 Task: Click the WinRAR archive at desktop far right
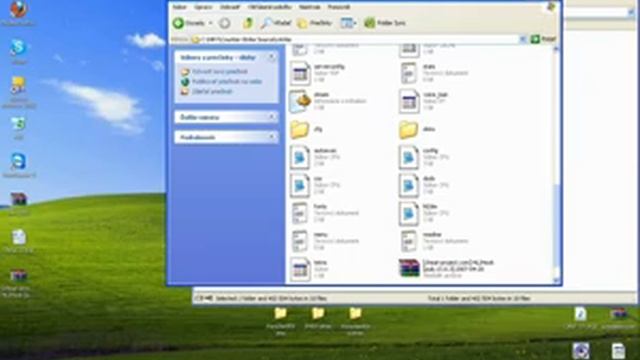tap(619, 314)
